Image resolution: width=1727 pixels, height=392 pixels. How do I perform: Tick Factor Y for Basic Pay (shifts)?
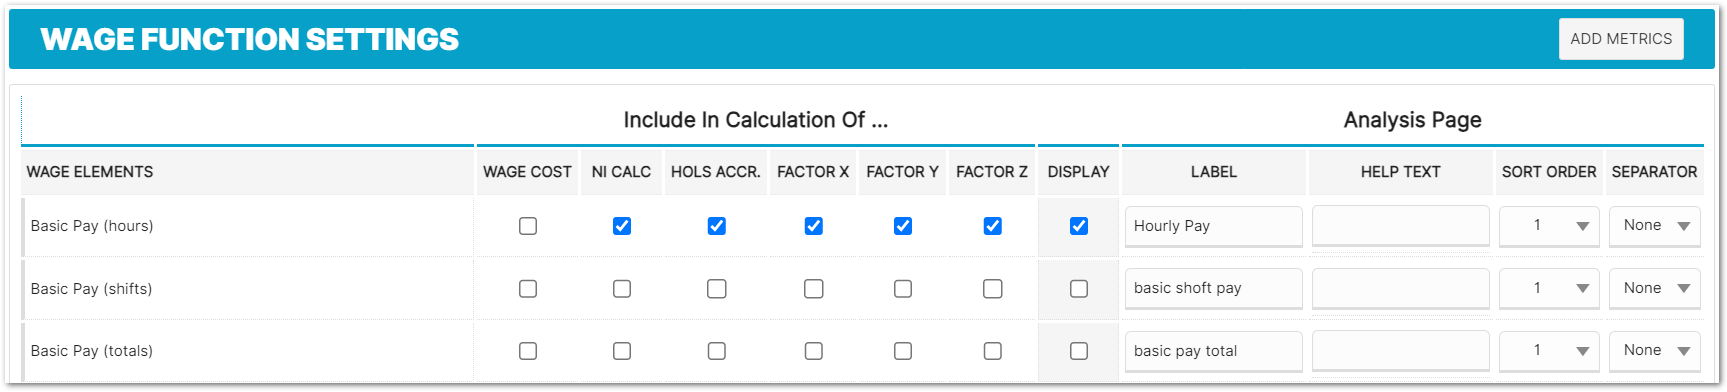[x=903, y=289]
